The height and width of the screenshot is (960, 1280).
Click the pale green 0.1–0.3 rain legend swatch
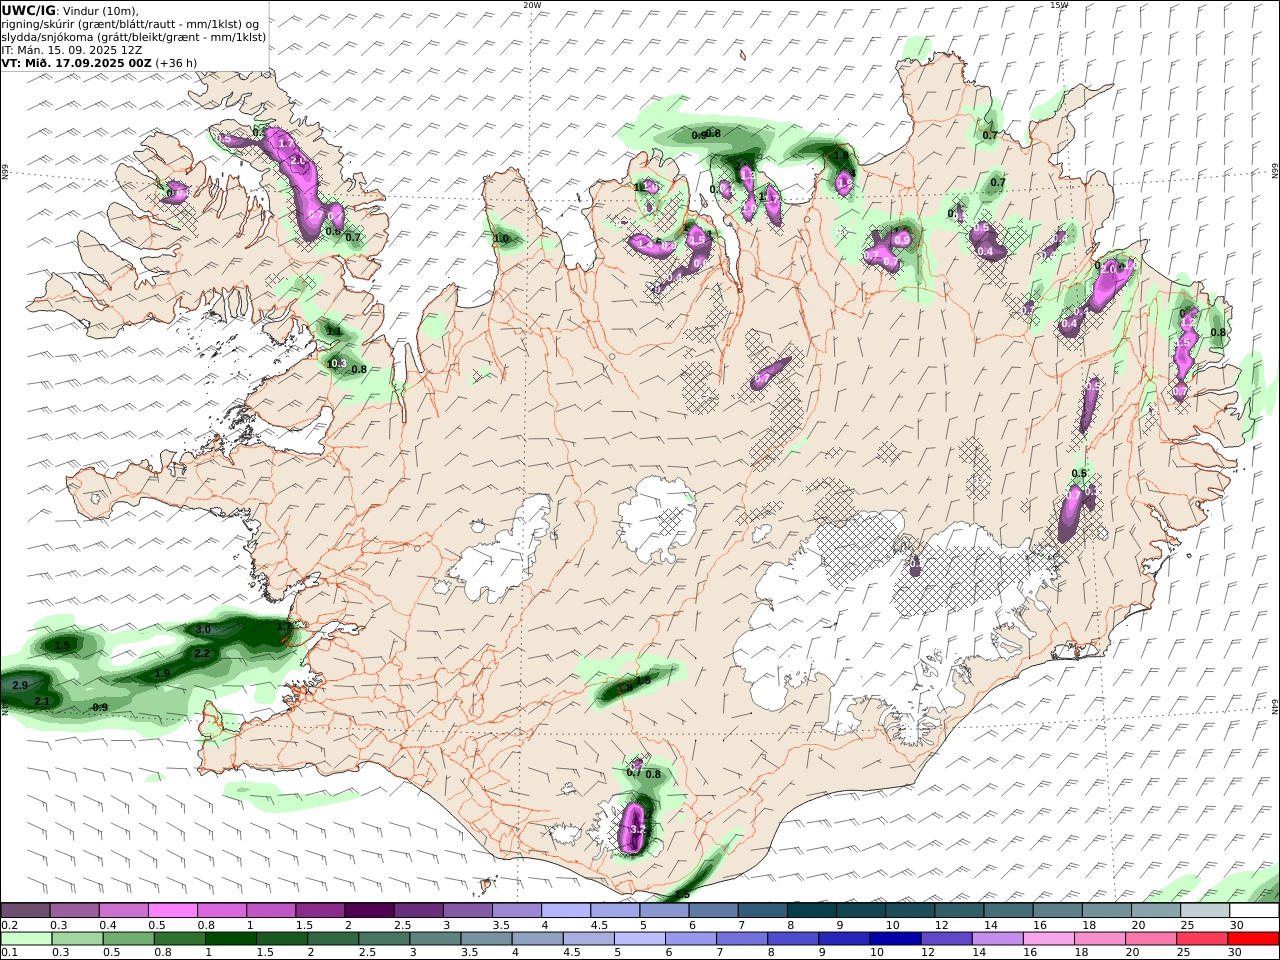(26, 939)
